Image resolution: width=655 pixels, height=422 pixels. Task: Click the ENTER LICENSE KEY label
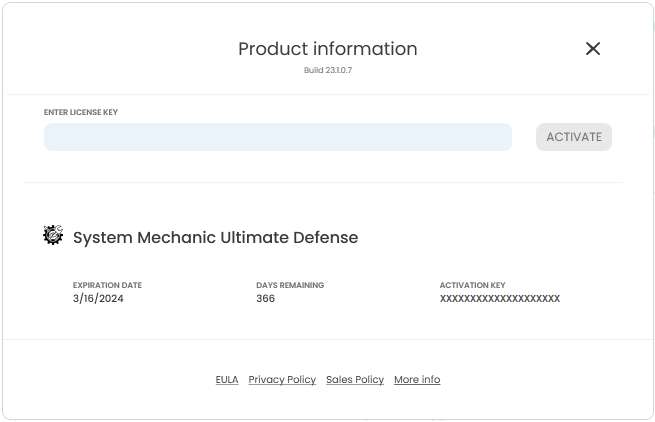[x=81, y=112]
